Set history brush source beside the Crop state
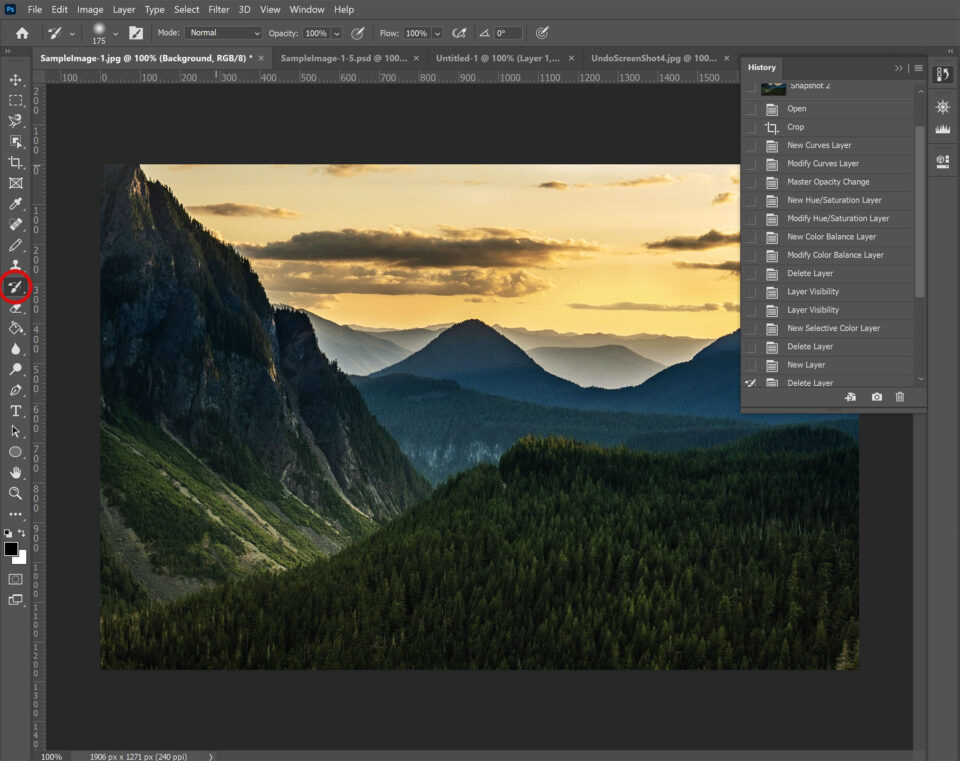 [752, 127]
